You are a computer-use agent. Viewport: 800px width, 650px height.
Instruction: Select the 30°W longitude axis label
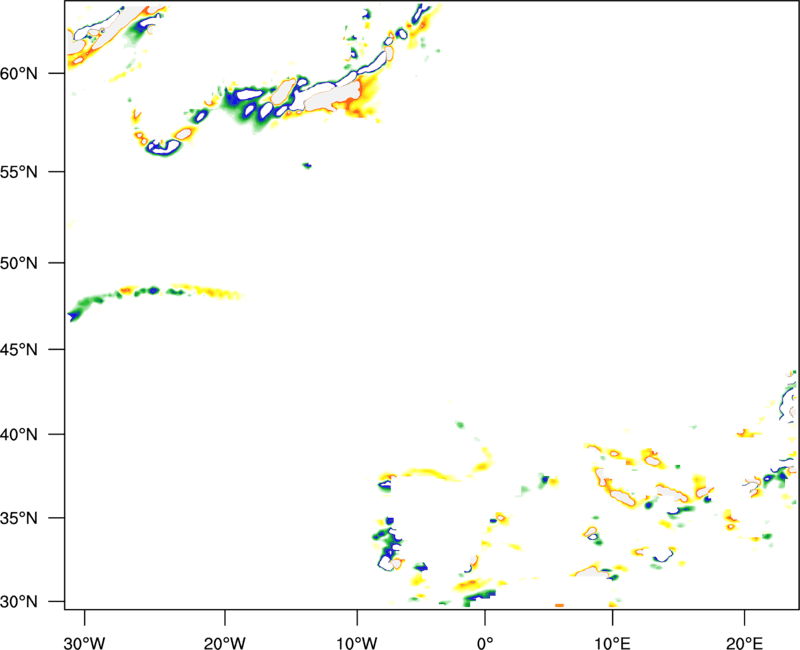pos(85,643)
